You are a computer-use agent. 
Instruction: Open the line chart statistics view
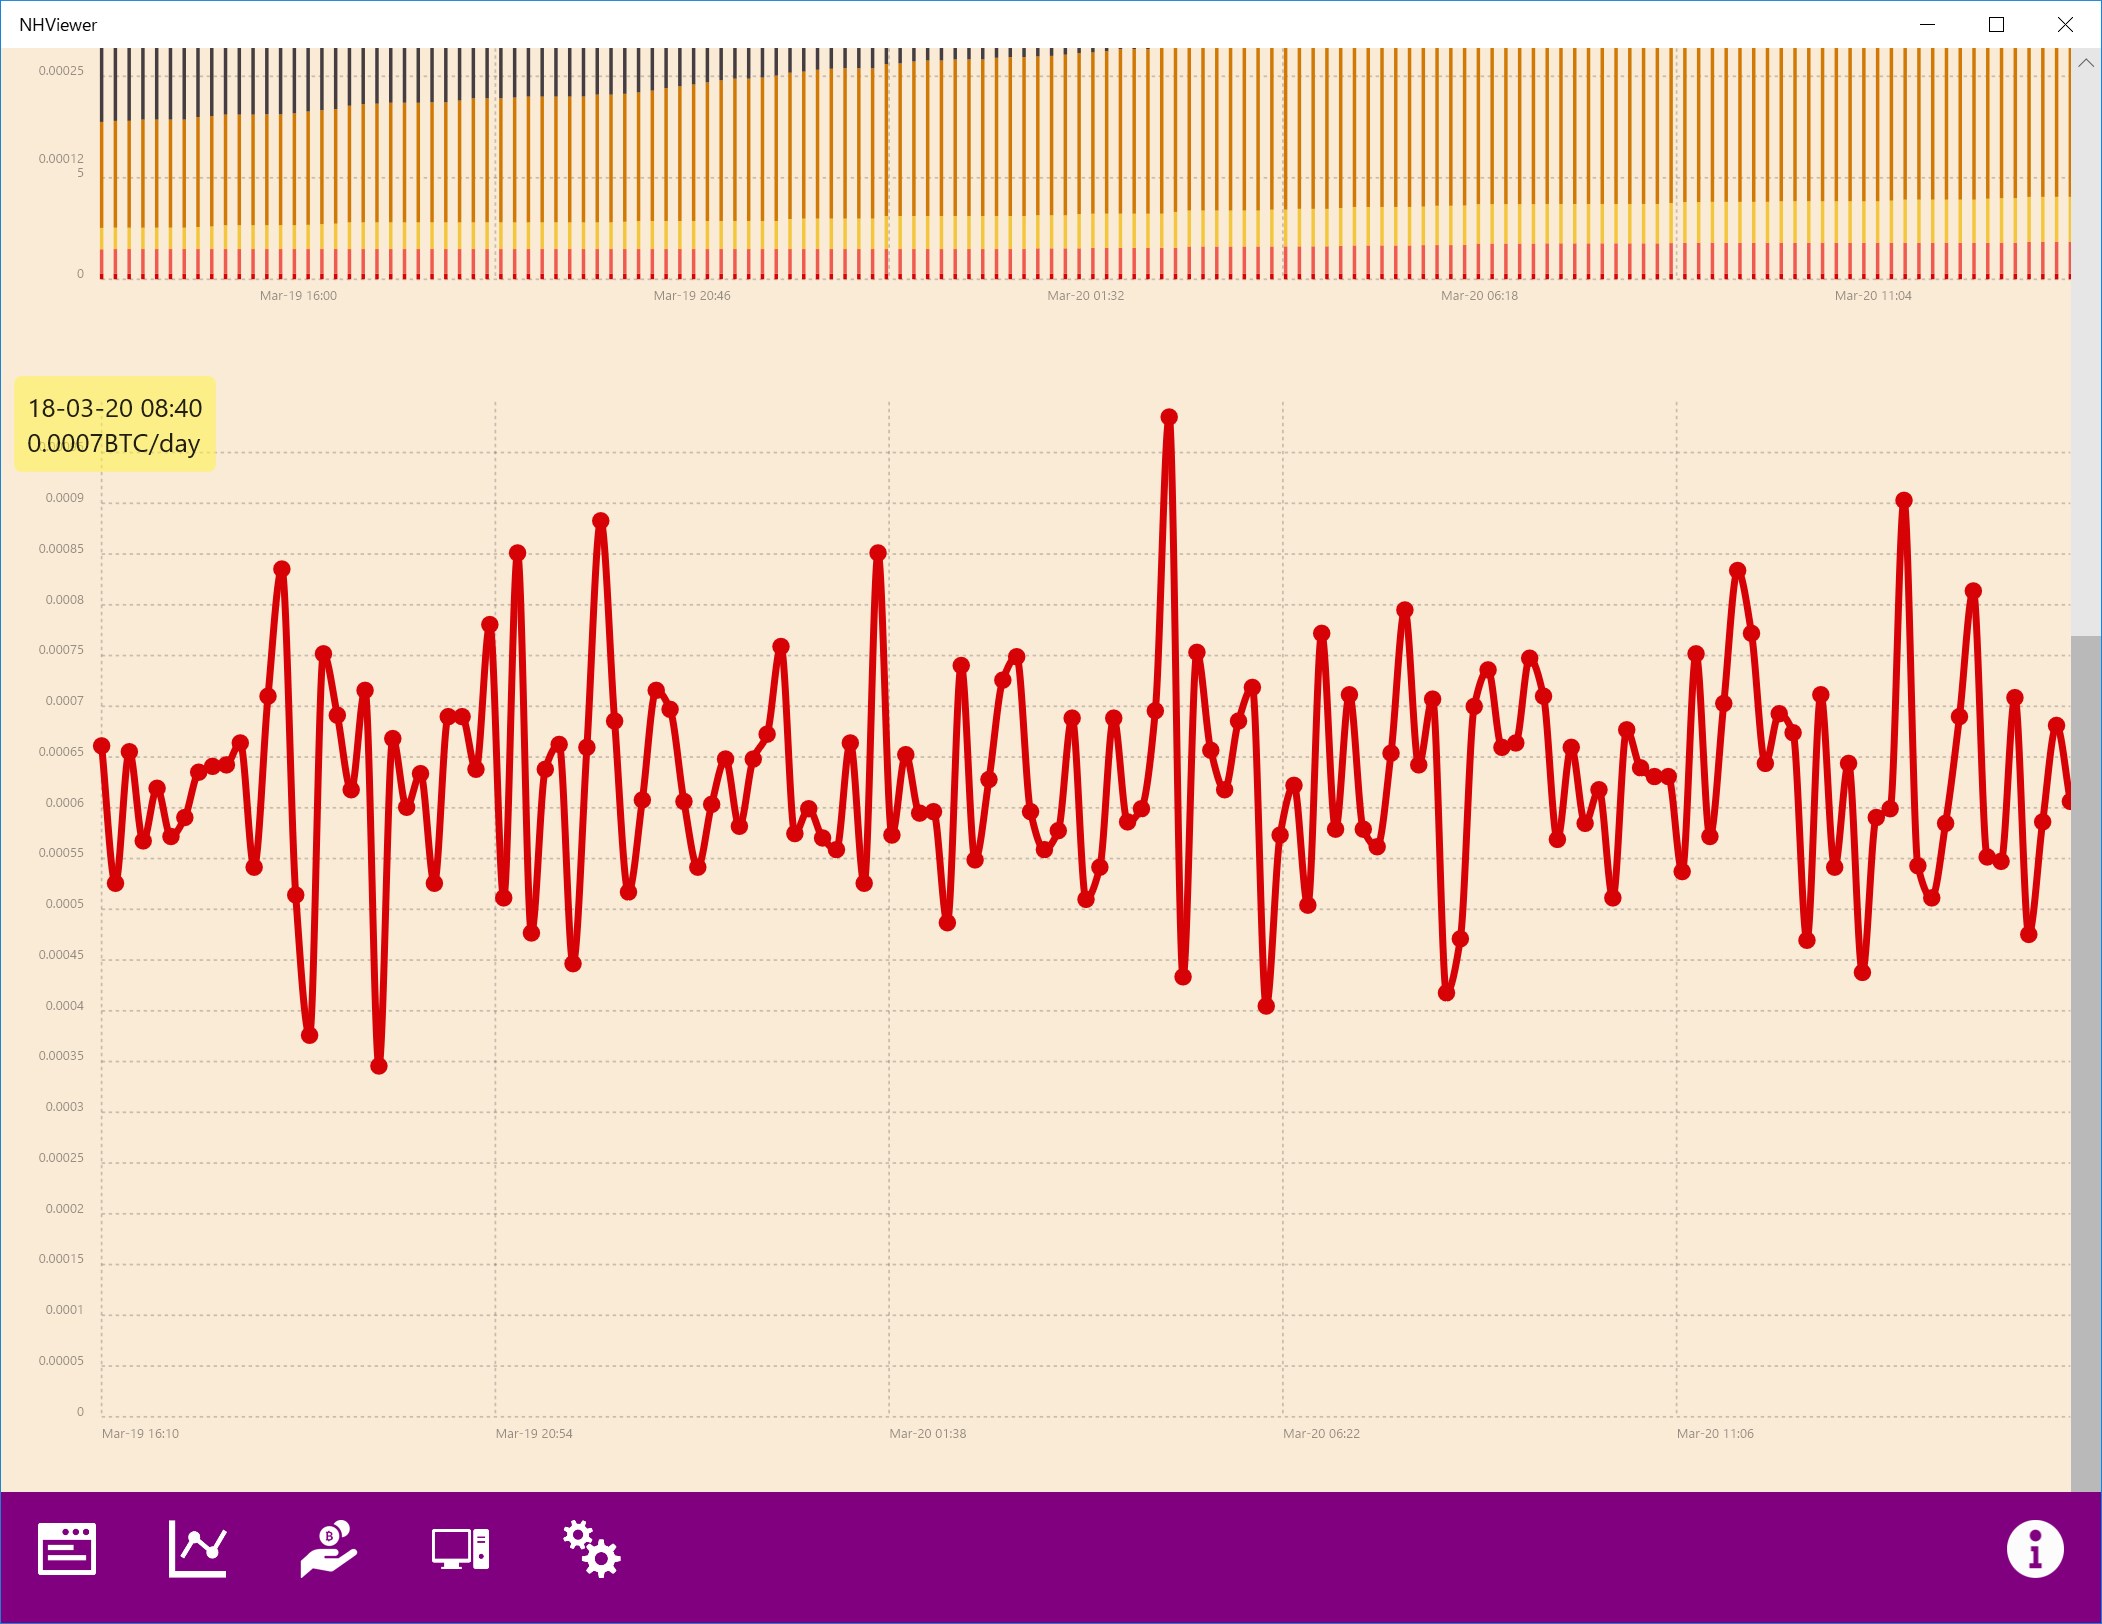[x=197, y=1549]
